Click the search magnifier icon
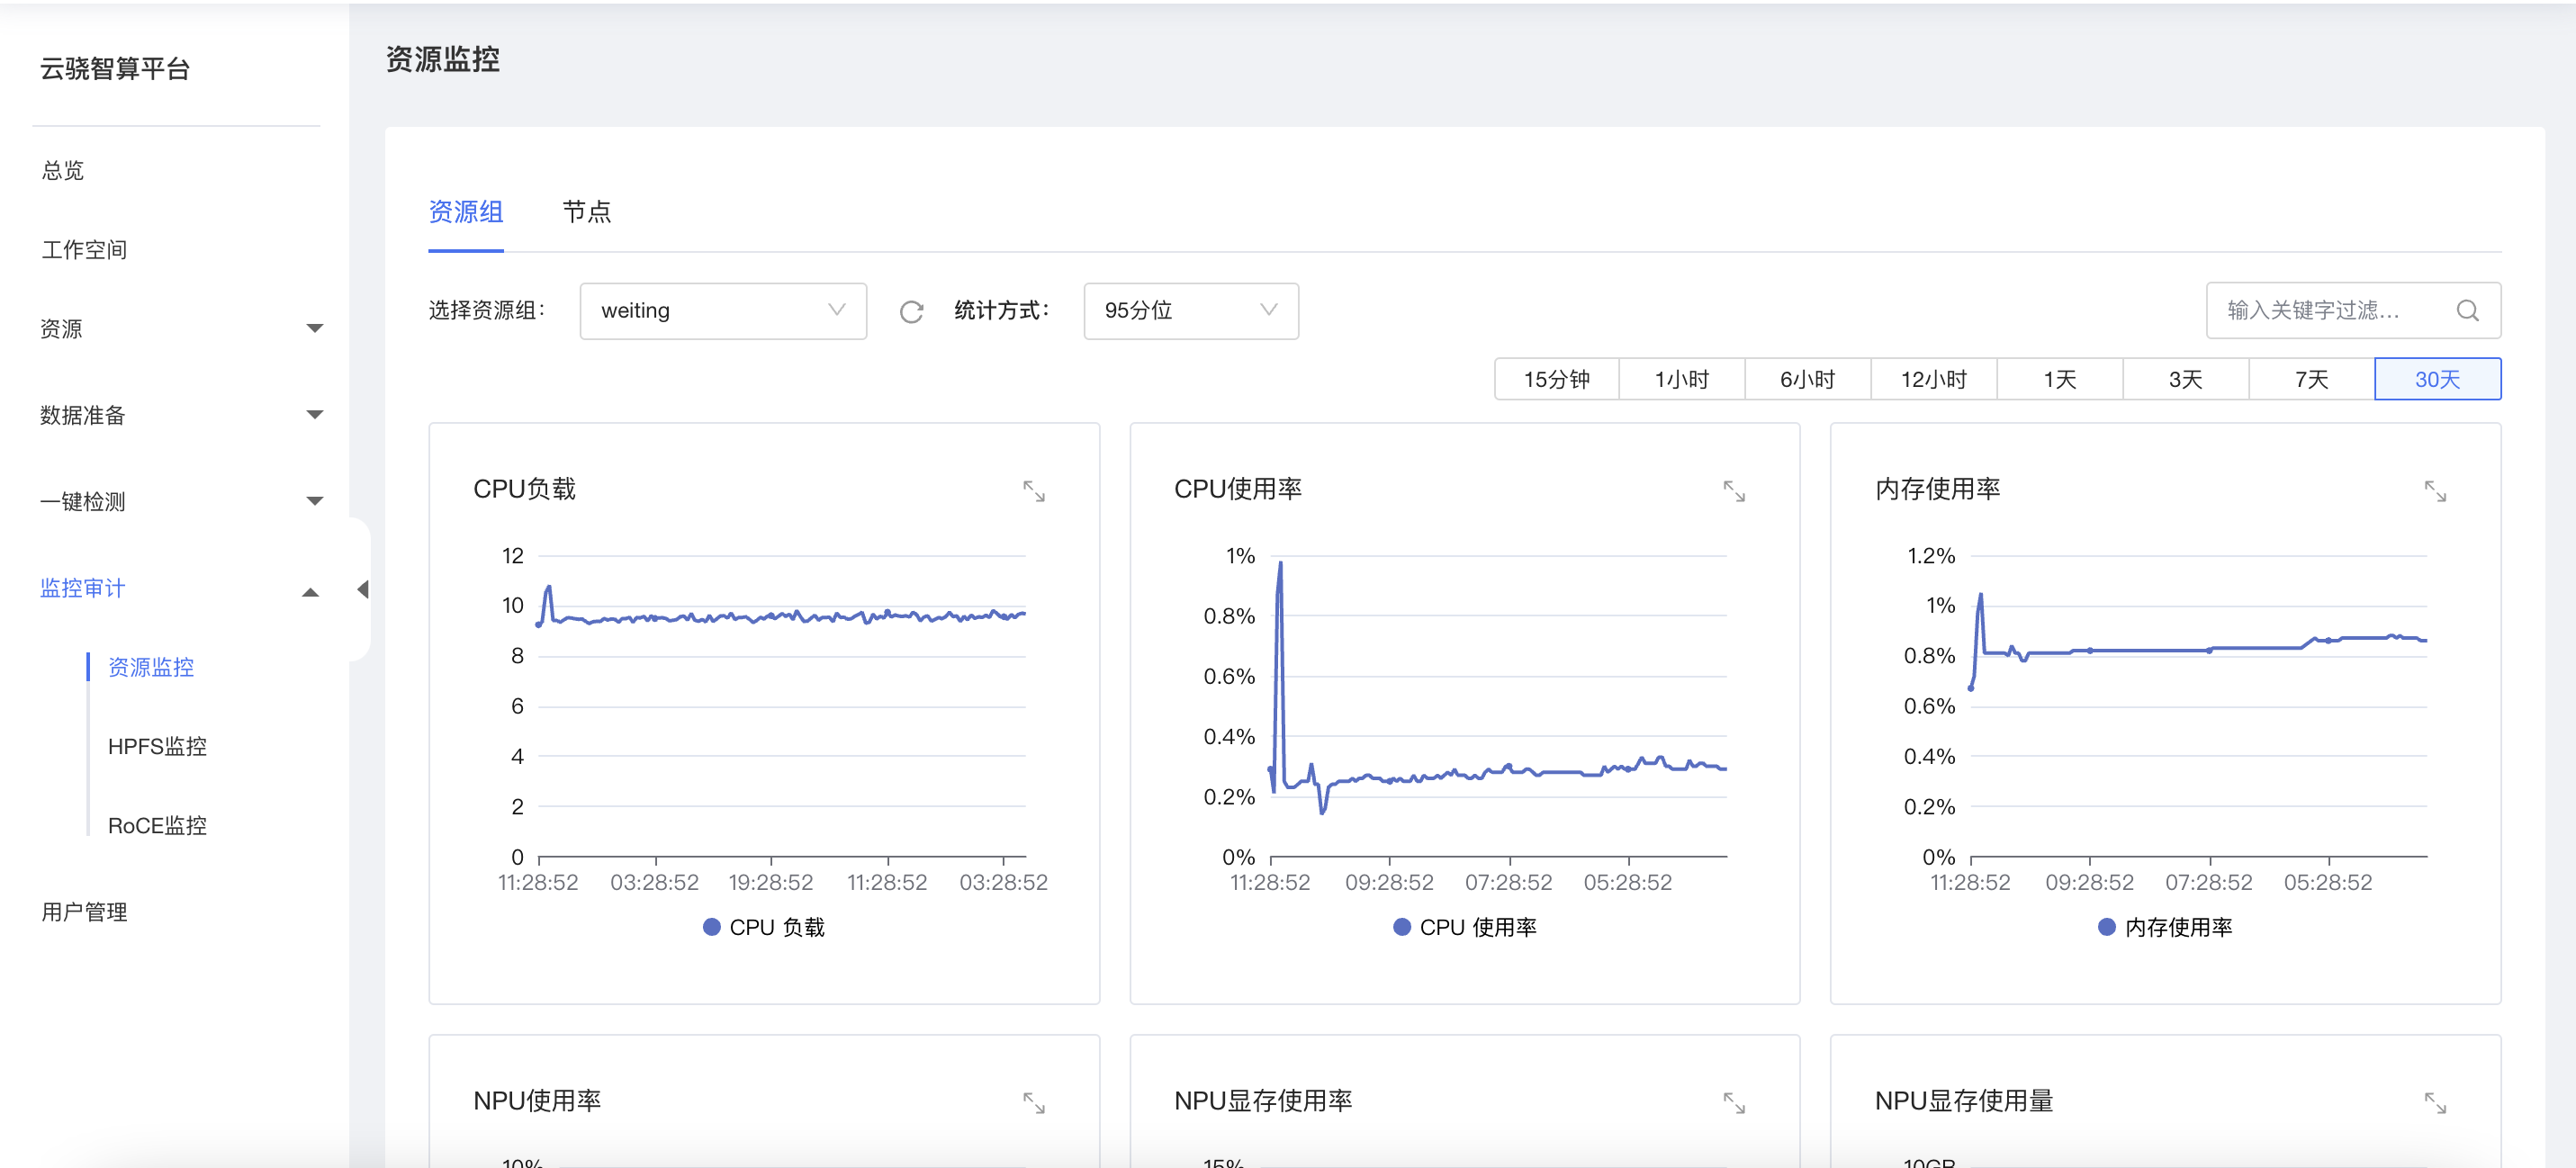The height and width of the screenshot is (1168, 2576). click(2467, 311)
